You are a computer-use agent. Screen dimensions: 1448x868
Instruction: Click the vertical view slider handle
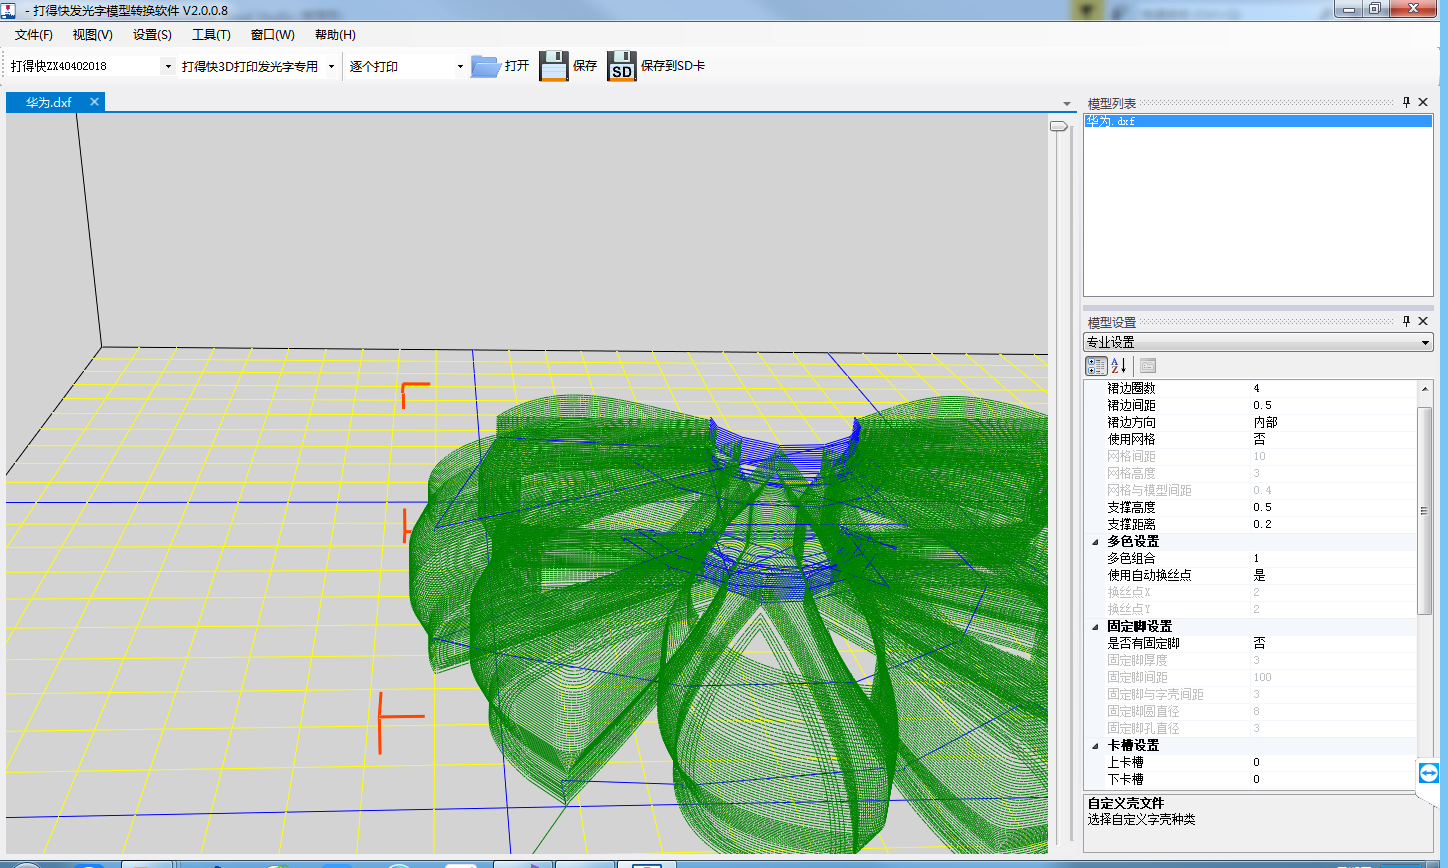[x=1058, y=126]
